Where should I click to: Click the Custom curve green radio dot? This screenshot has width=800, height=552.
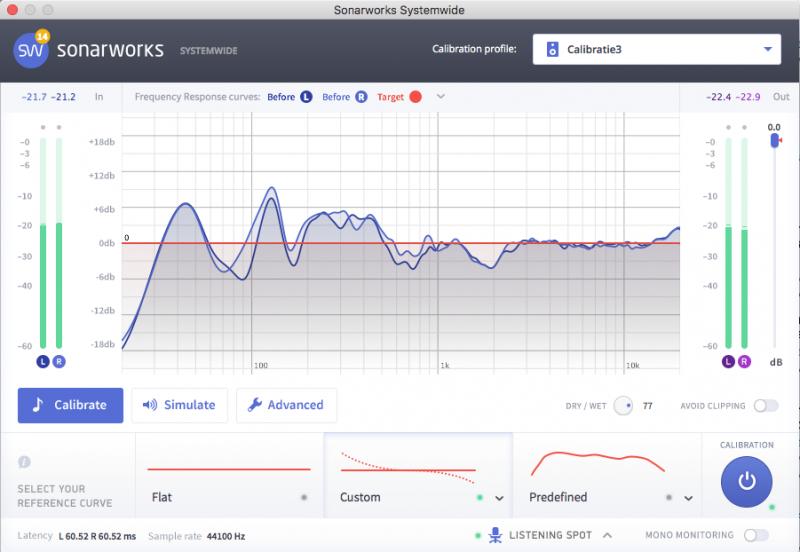[480, 497]
